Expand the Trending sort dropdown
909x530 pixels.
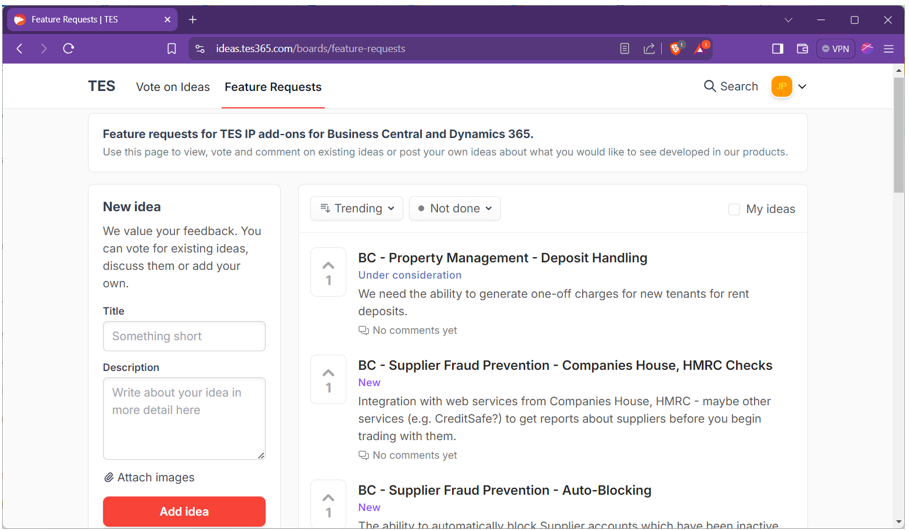357,208
